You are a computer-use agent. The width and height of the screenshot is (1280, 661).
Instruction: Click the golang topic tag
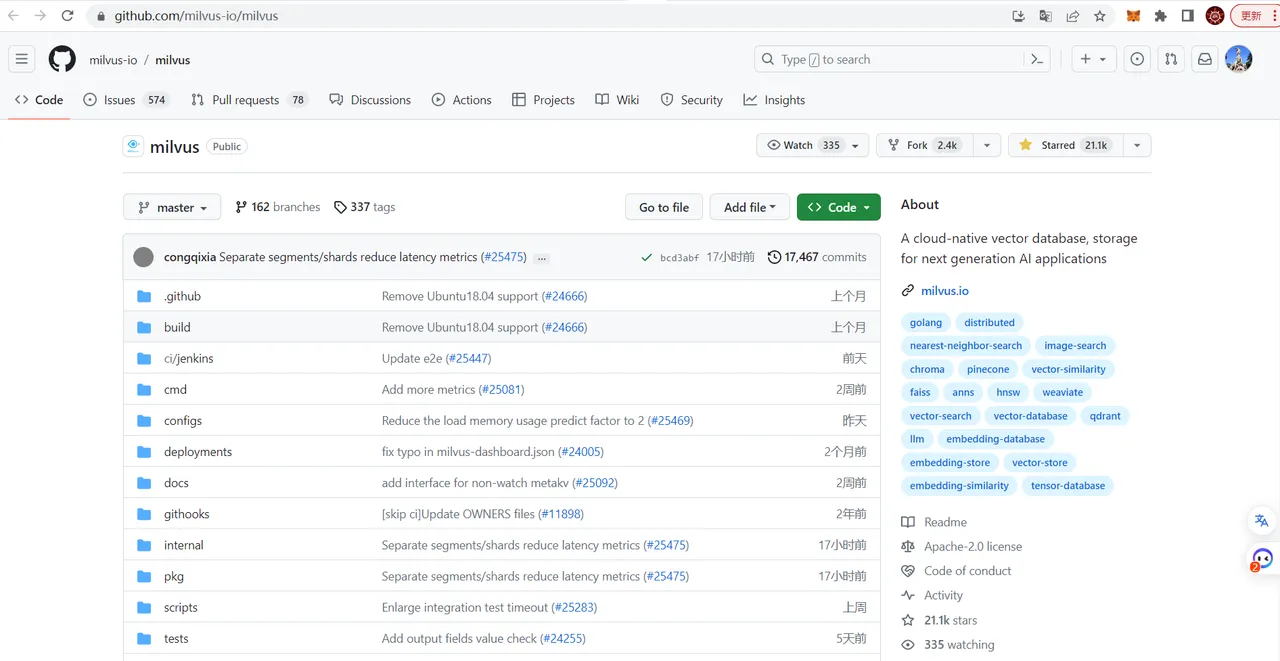[926, 322]
